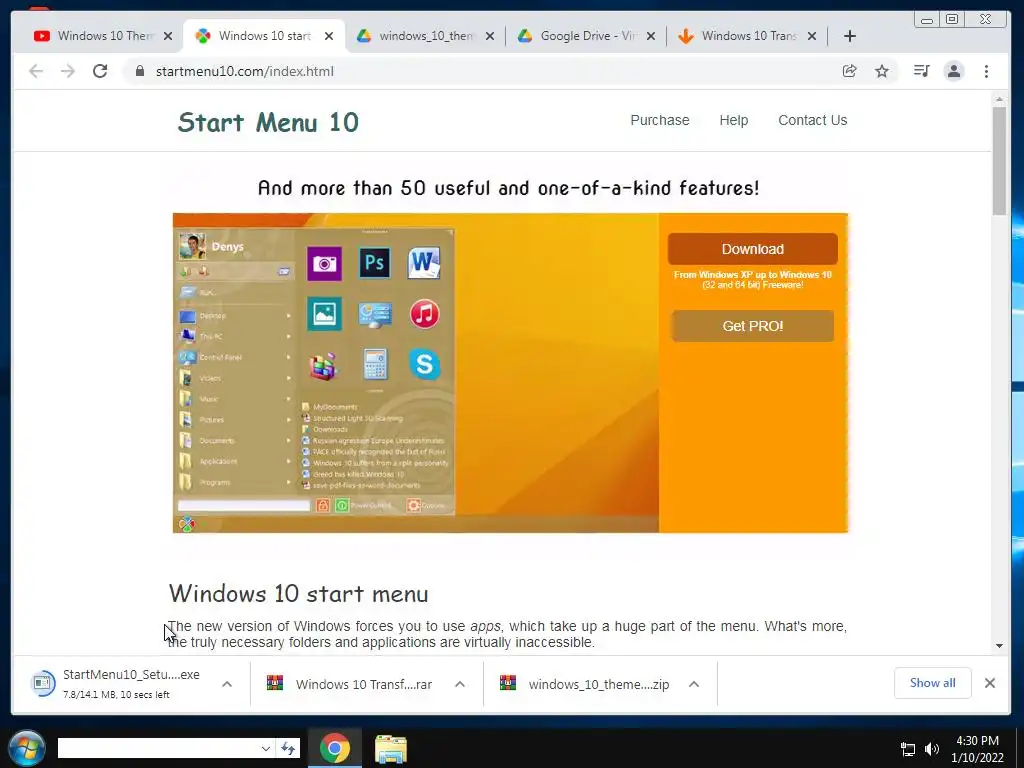Click the taskbar address refresh/go icon

click(x=288, y=748)
